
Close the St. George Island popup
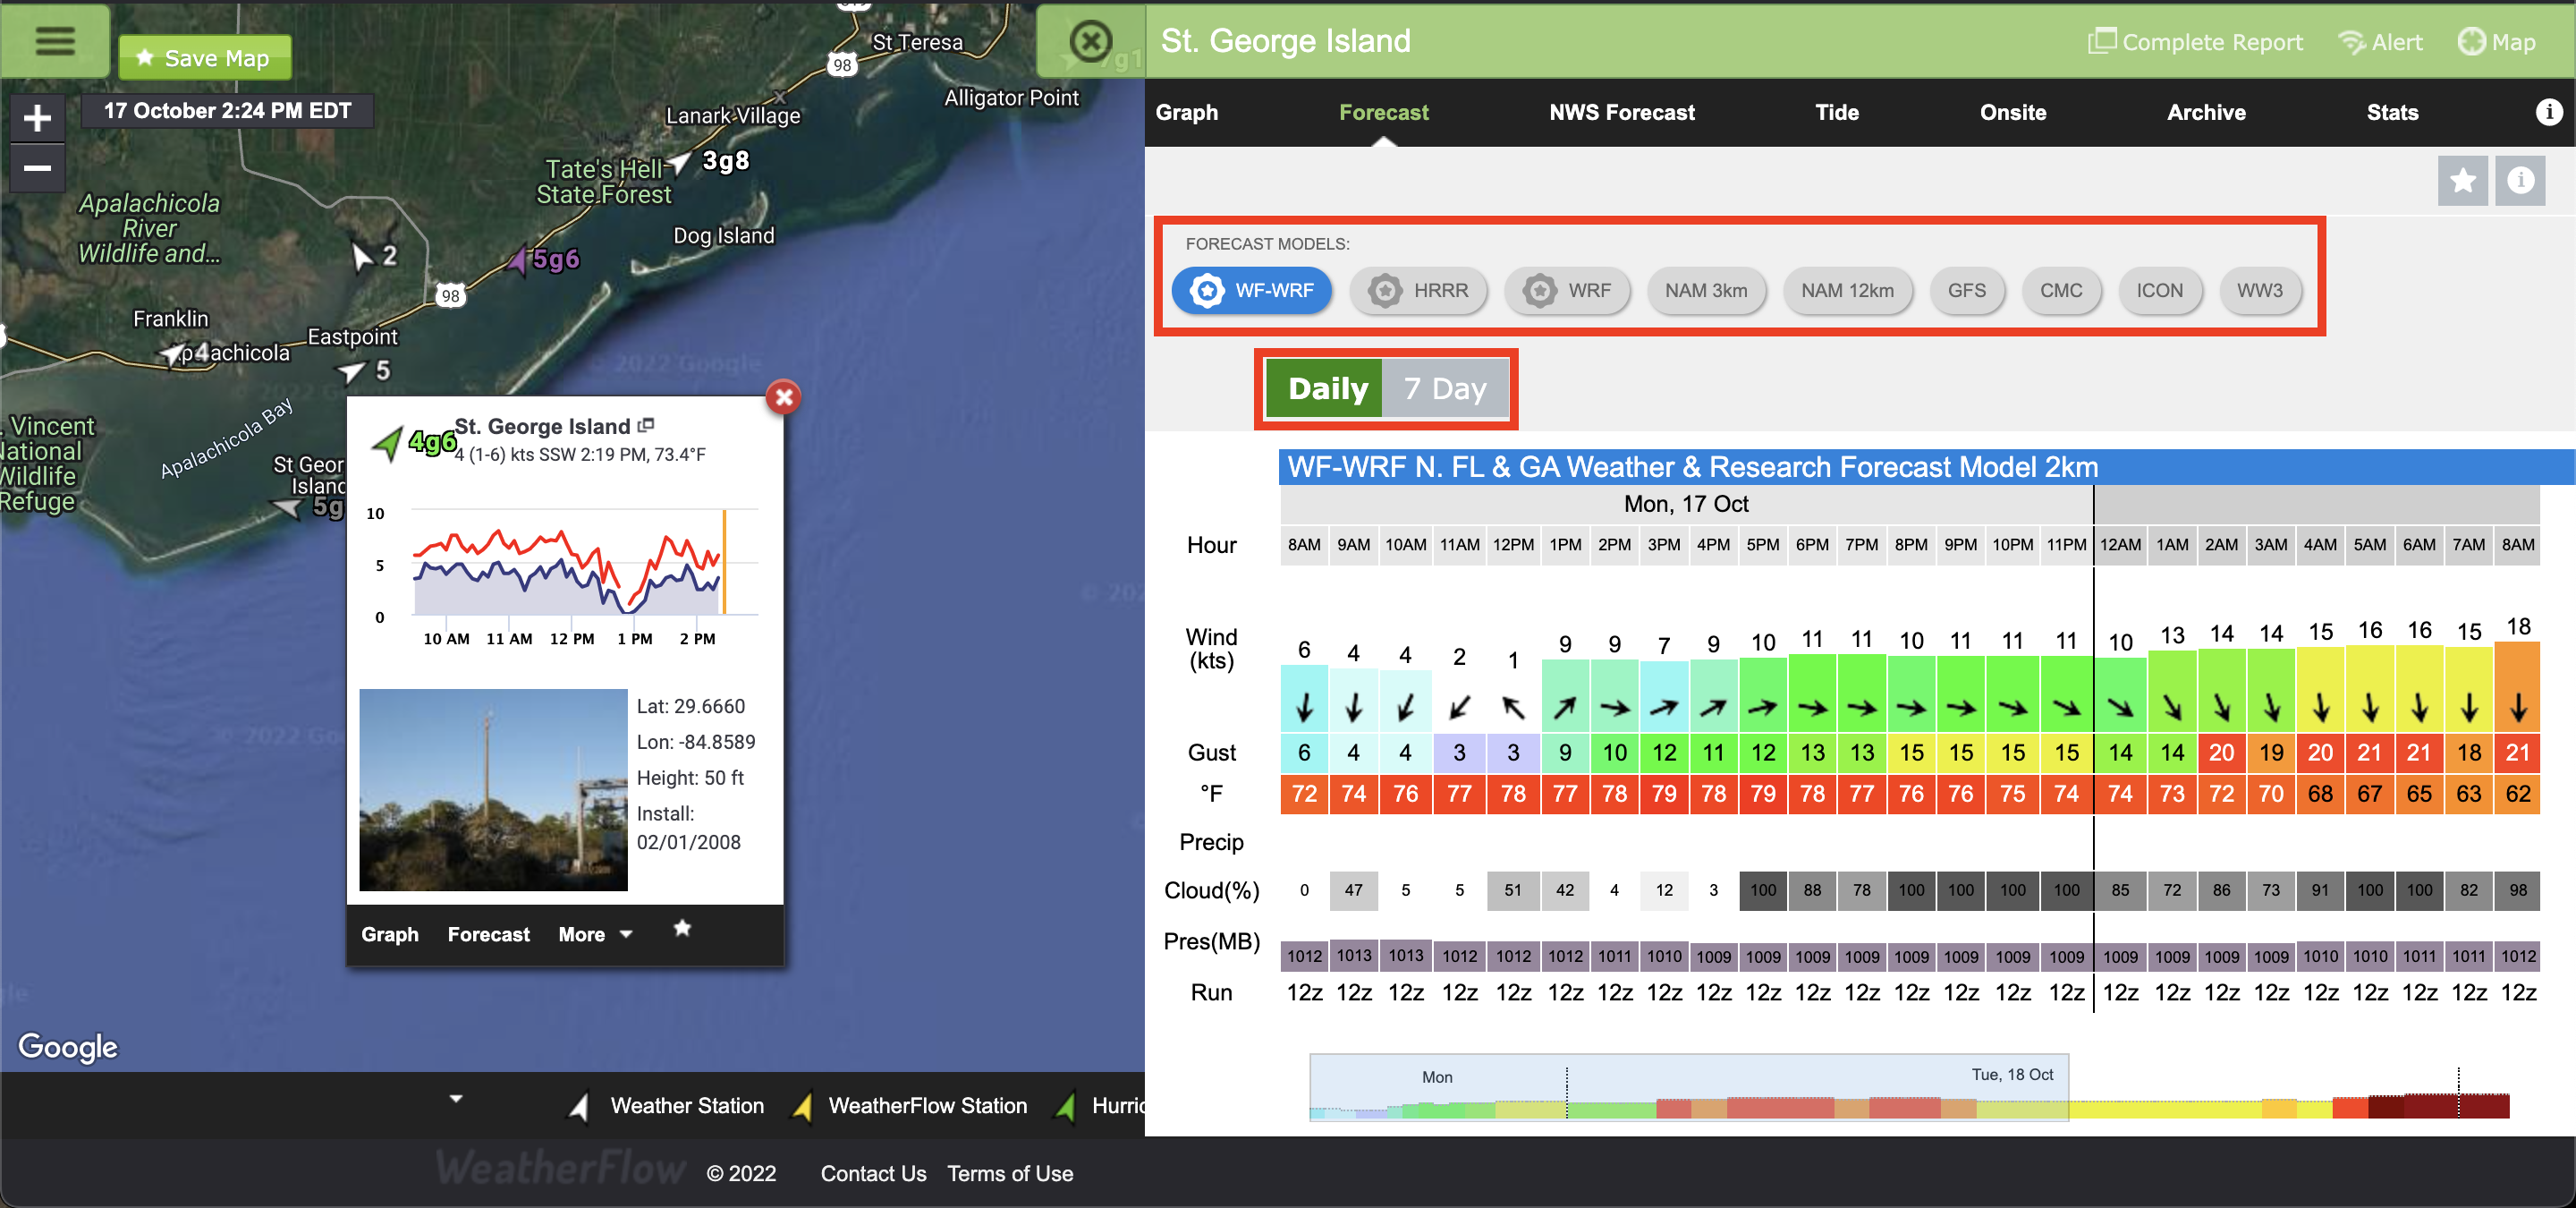(x=784, y=397)
